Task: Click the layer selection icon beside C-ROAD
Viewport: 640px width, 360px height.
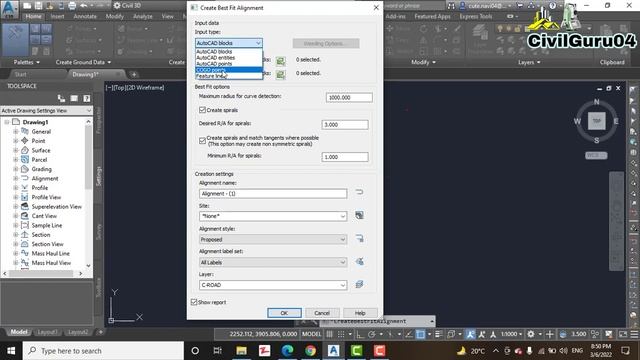Action: pyautogui.click(x=359, y=284)
